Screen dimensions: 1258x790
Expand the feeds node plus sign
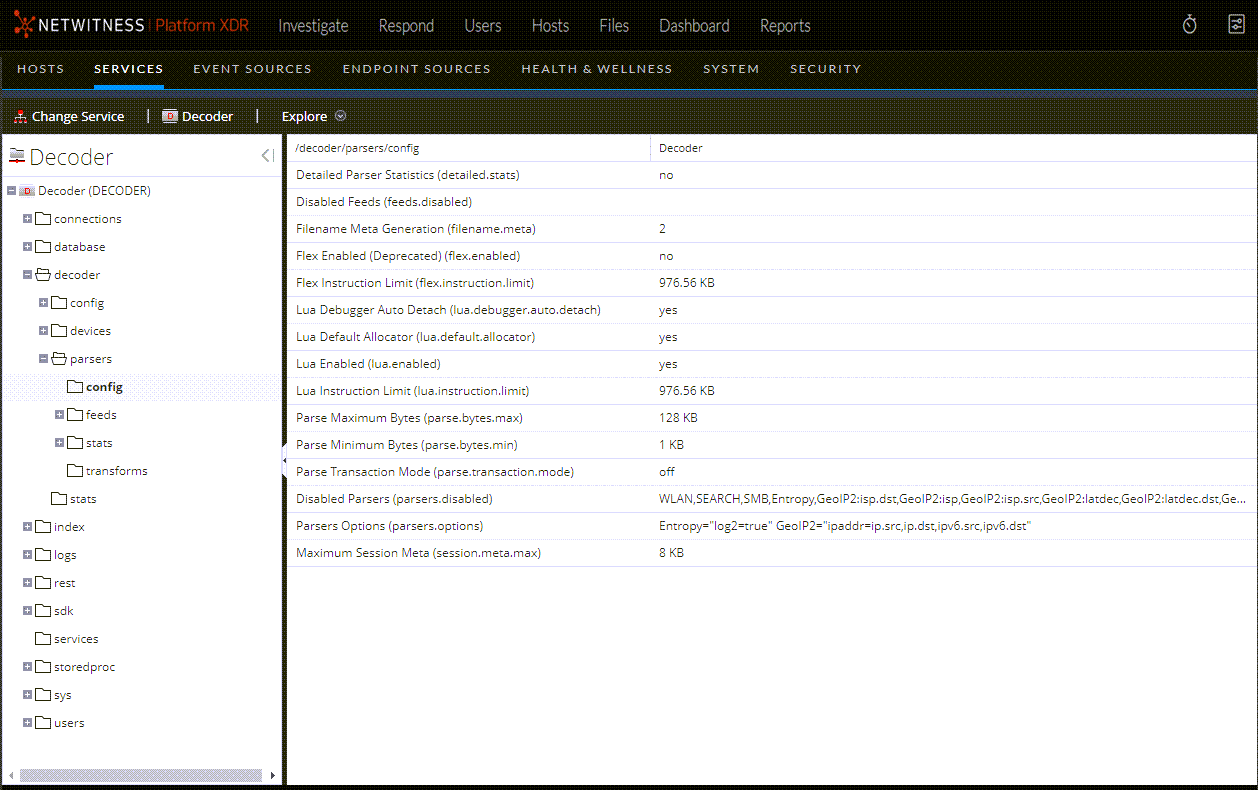57,414
